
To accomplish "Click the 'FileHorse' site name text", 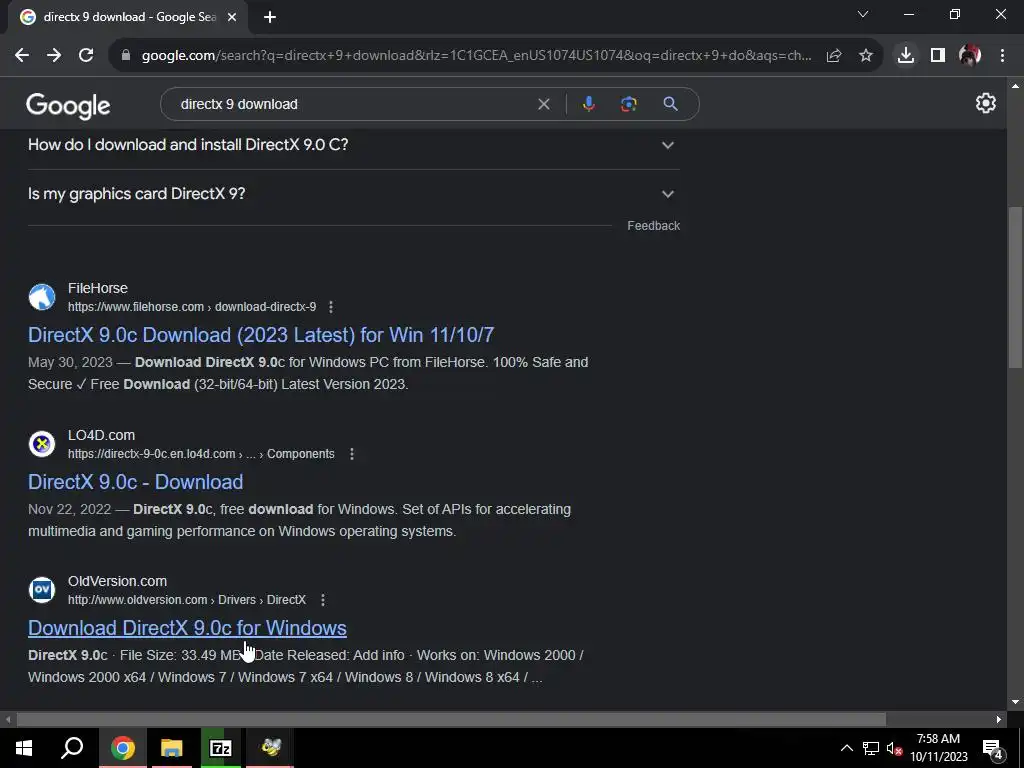I will [x=98, y=289].
